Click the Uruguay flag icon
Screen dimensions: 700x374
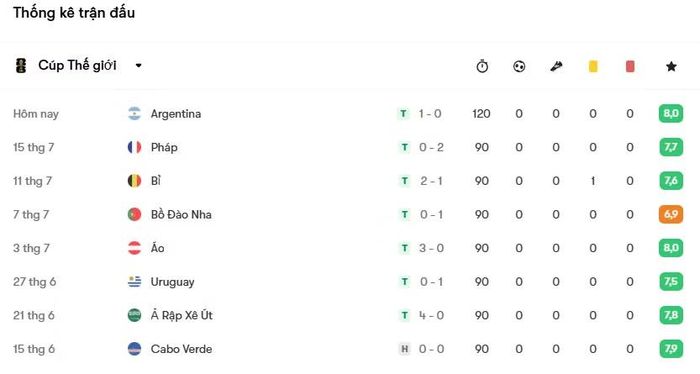click(134, 282)
